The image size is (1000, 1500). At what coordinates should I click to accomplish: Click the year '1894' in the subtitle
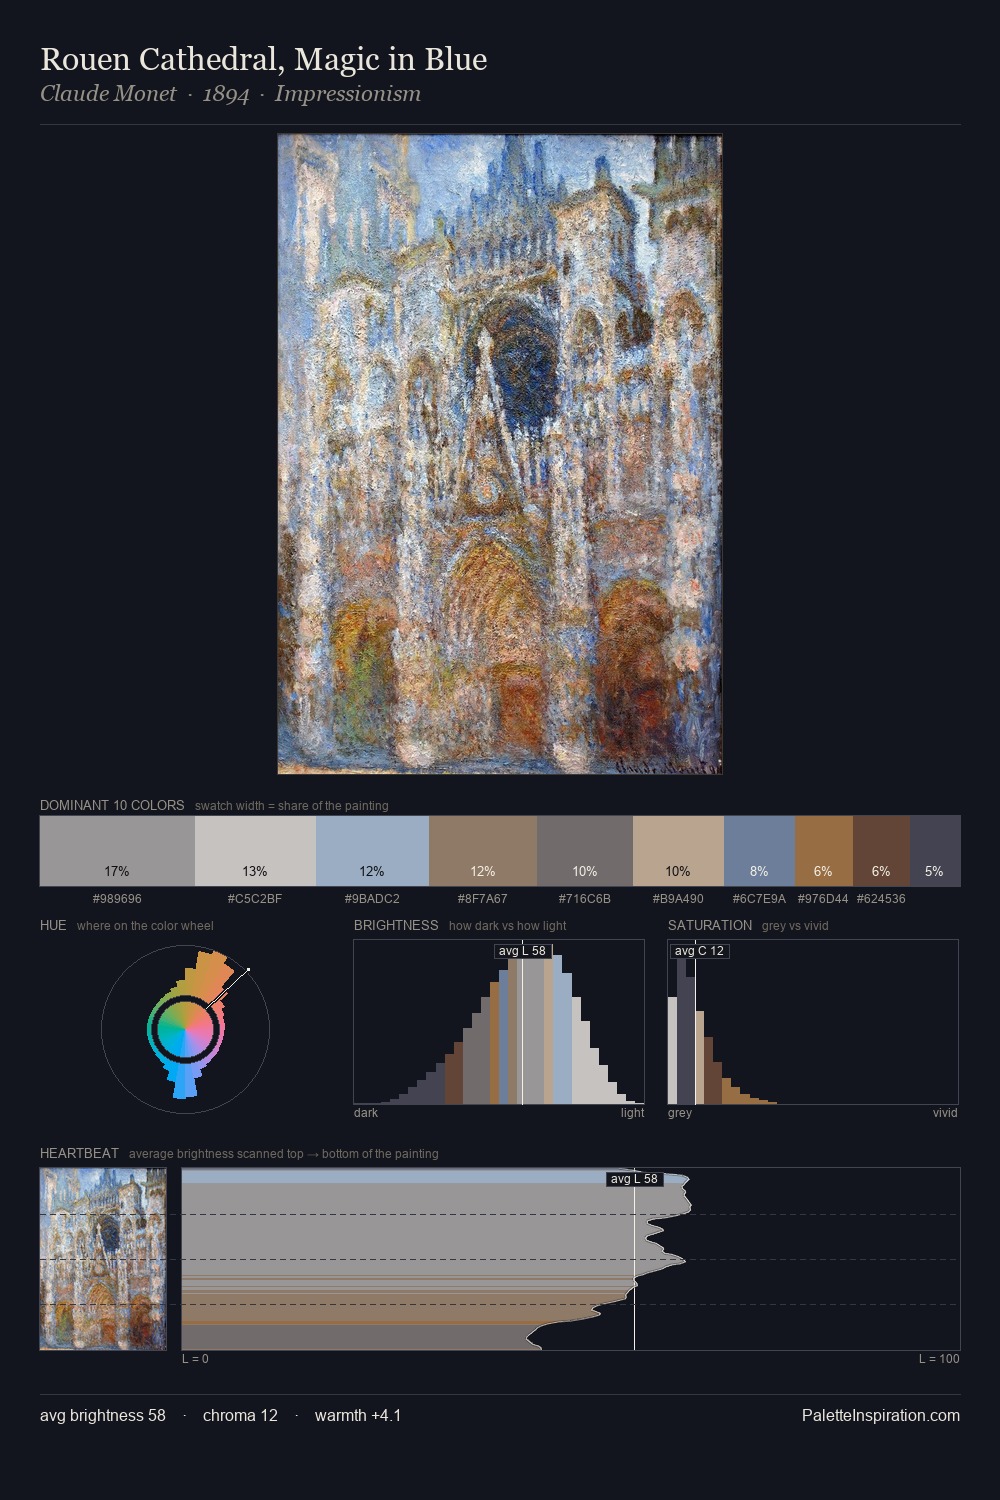(226, 94)
